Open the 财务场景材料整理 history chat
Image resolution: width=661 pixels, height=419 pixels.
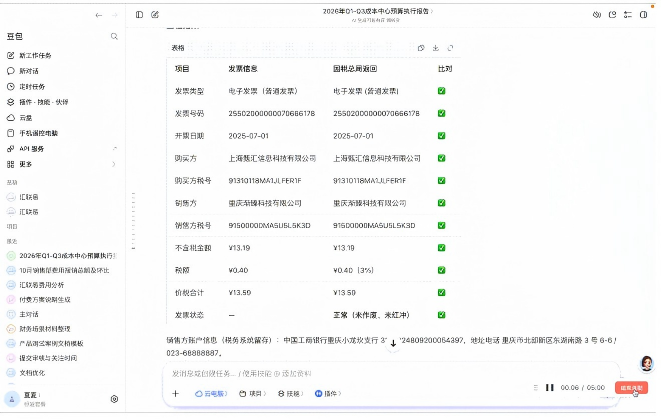pyautogui.click(x=39, y=329)
